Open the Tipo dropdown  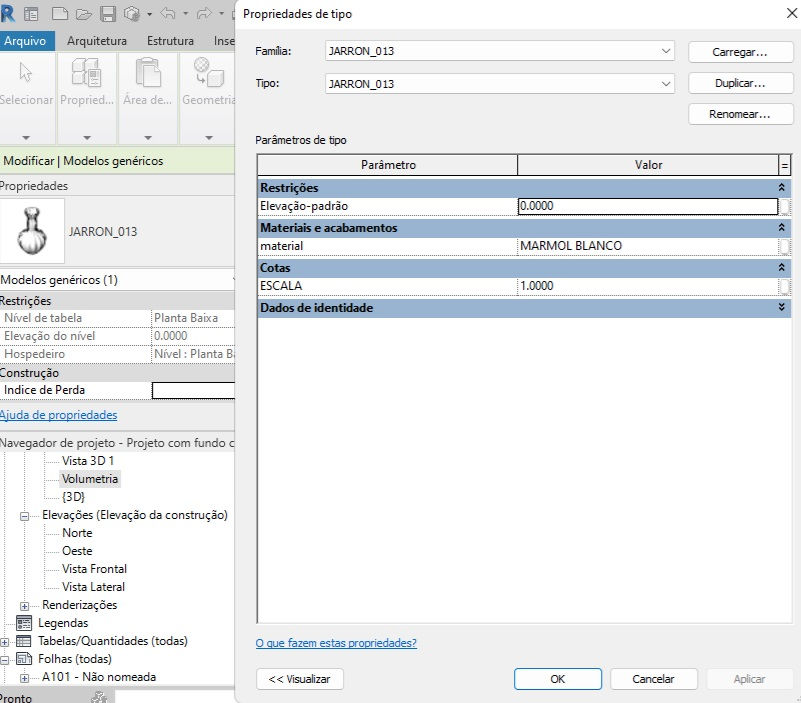coord(666,84)
